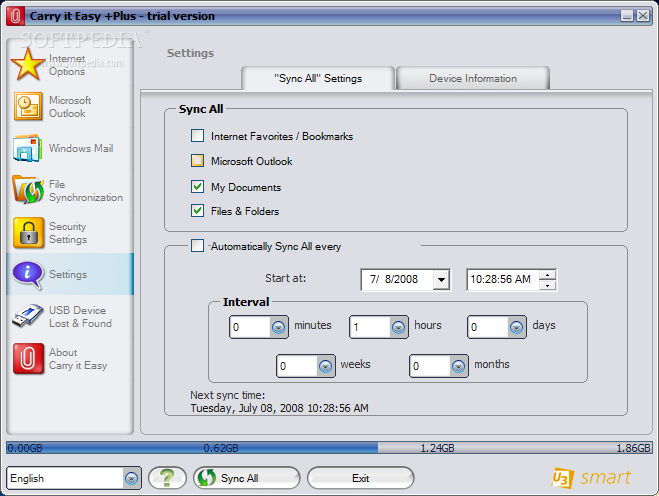Select File Synchronization folder icon
The image size is (659, 496).
[28, 190]
